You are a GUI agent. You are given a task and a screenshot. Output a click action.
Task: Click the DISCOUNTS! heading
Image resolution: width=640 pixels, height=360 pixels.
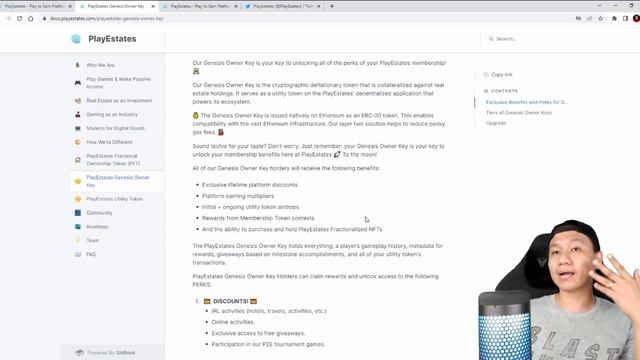pyautogui.click(x=231, y=301)
